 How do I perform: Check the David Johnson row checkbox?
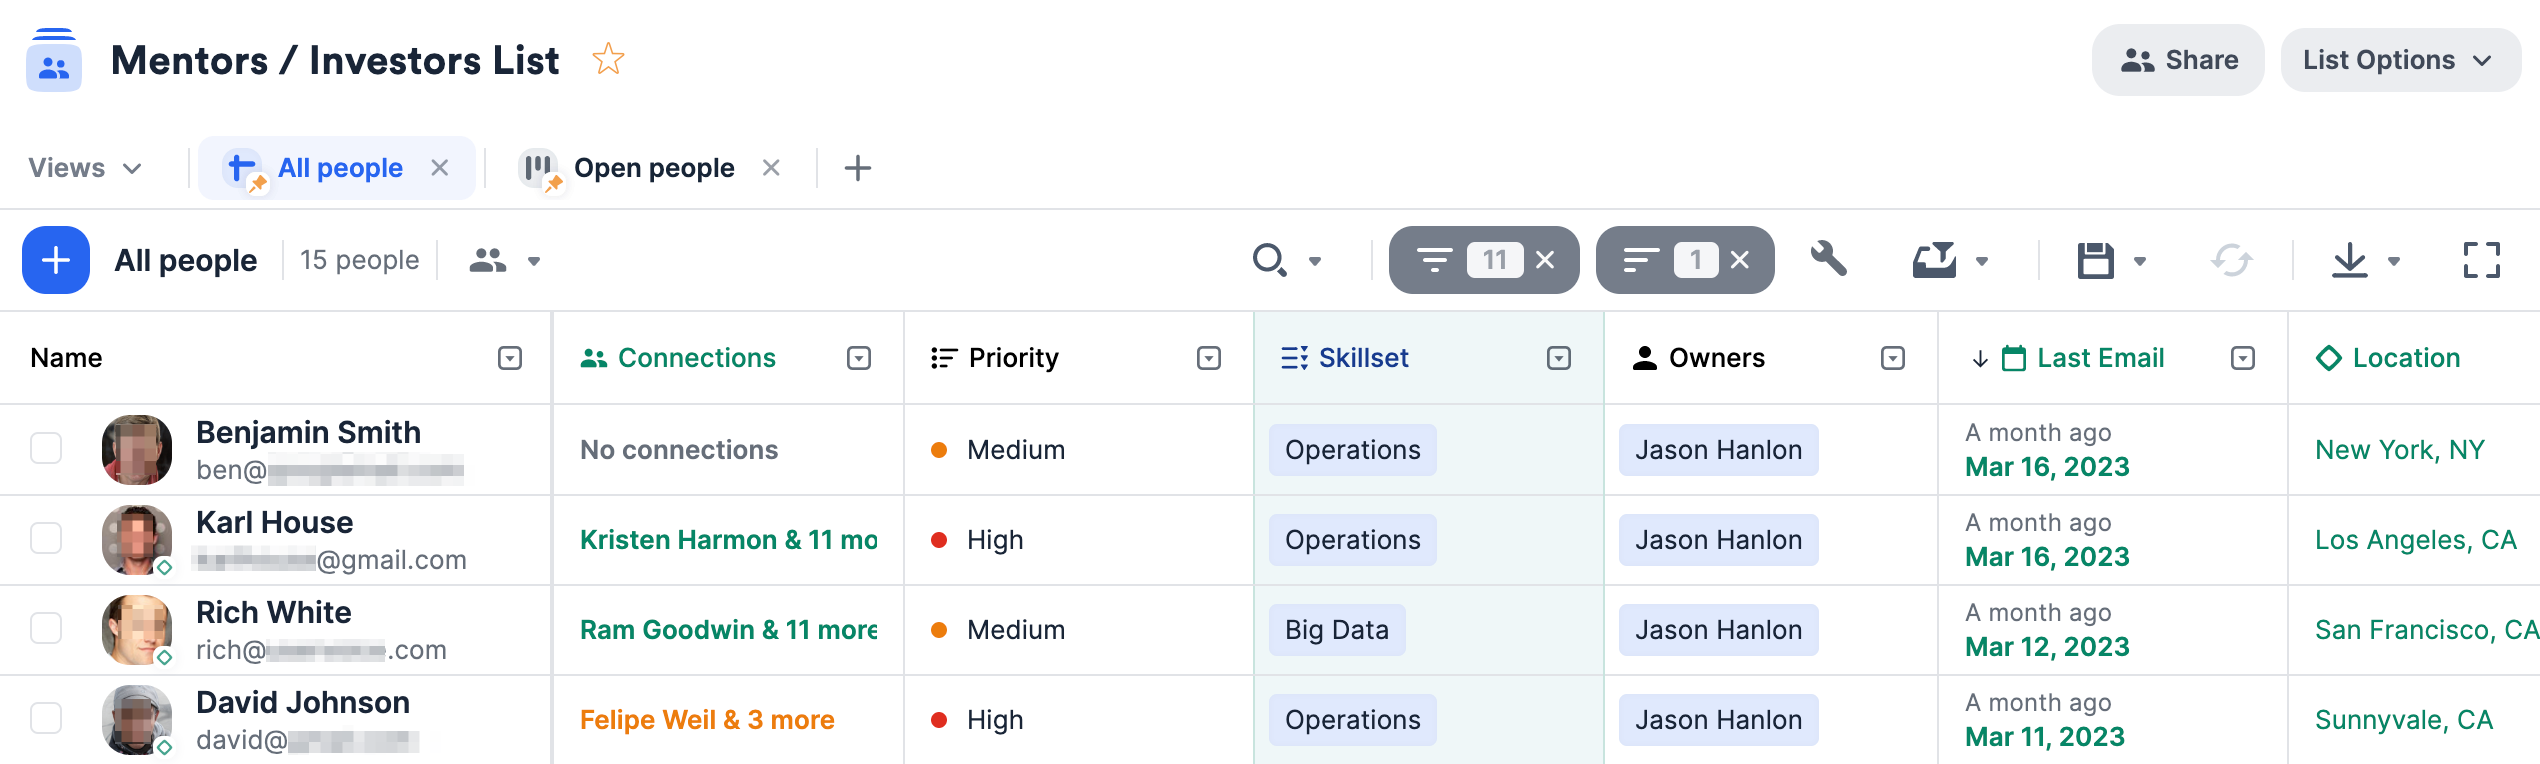pos(46,718)
